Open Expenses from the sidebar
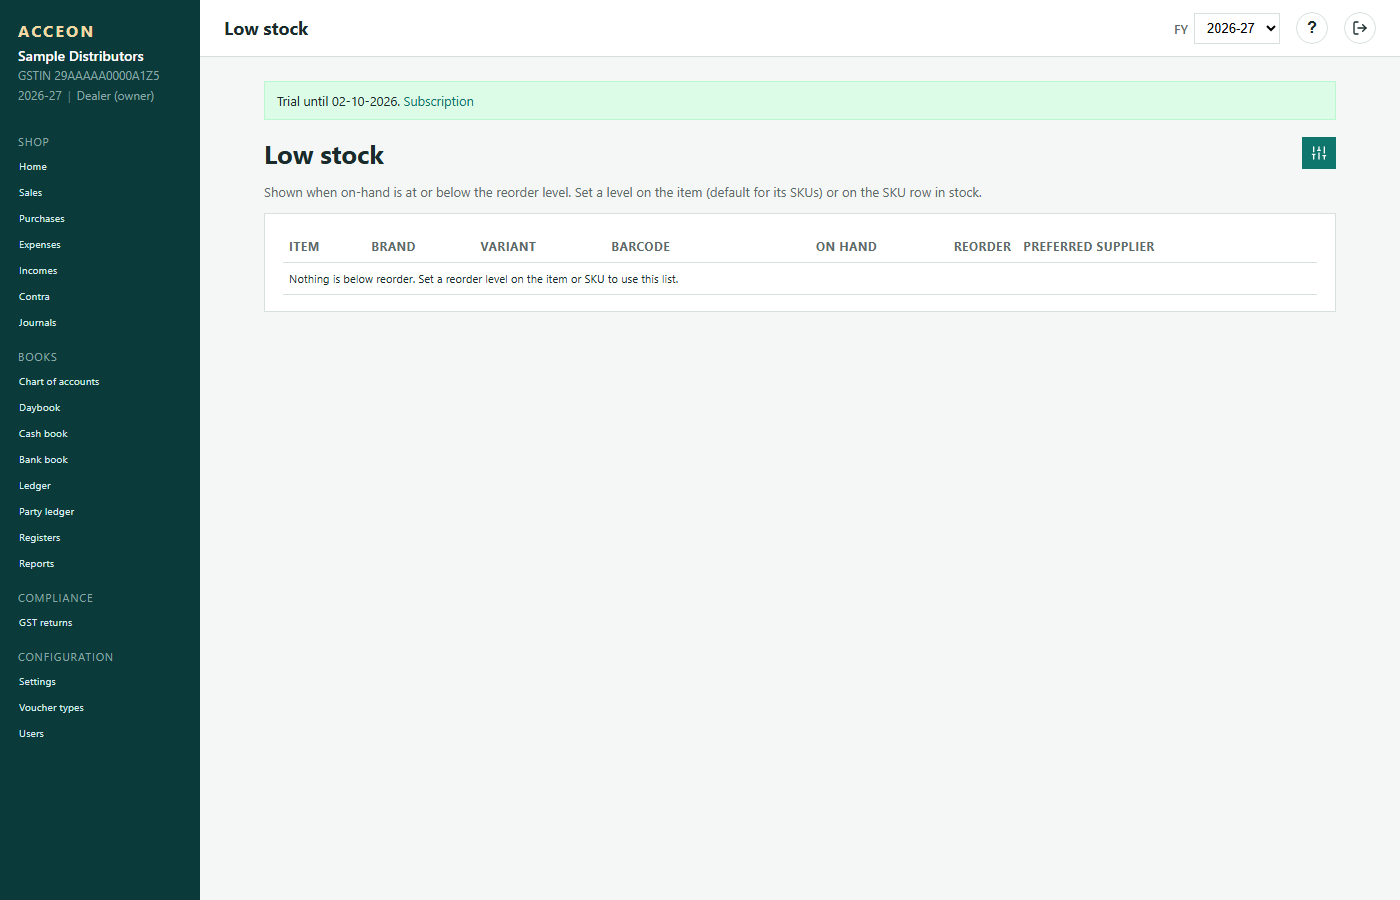The image size is (1400, 900). tap(40, 245)
